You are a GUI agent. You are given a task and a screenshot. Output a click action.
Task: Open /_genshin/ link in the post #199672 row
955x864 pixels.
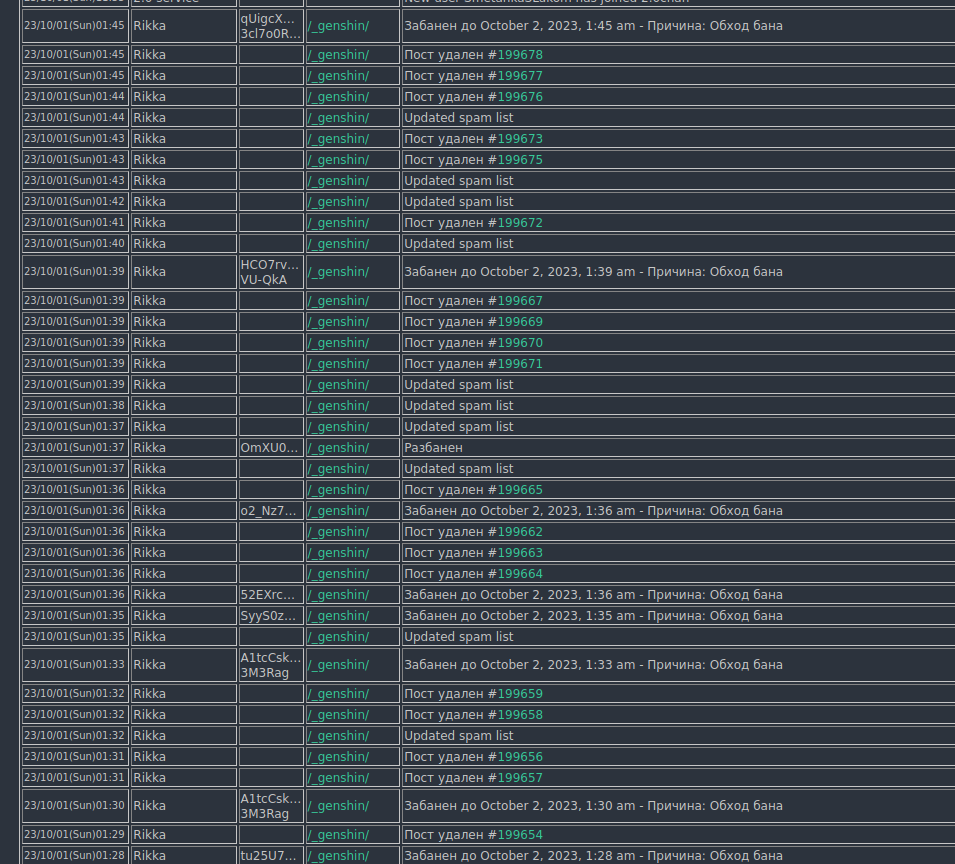point(338,223)
